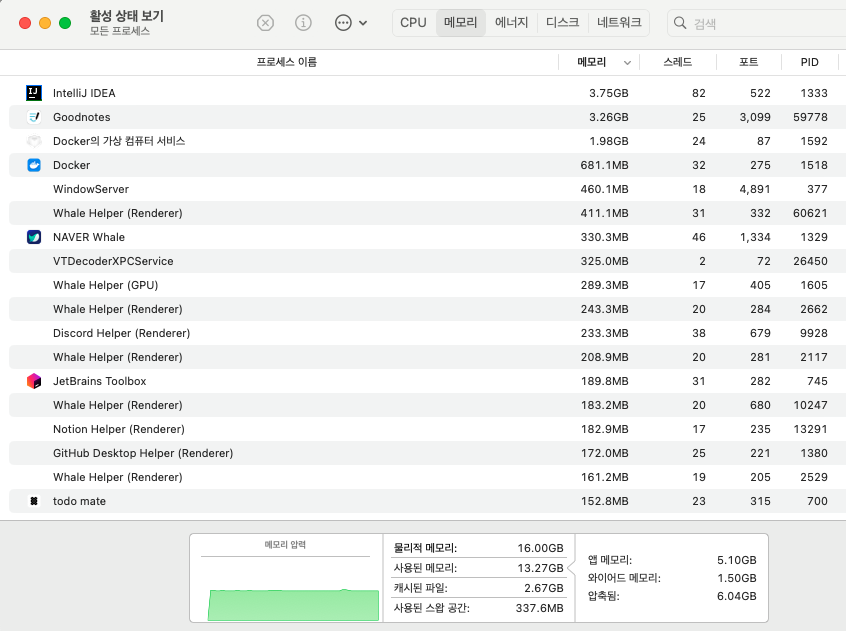The image size is (846, 631).
Task: Click the 메모리 압력 pressure graph
Action: click(x=293, y=605)
